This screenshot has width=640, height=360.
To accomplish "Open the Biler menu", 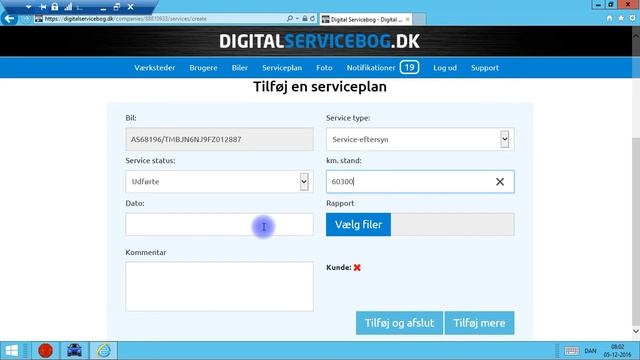I will click(240, 68).
